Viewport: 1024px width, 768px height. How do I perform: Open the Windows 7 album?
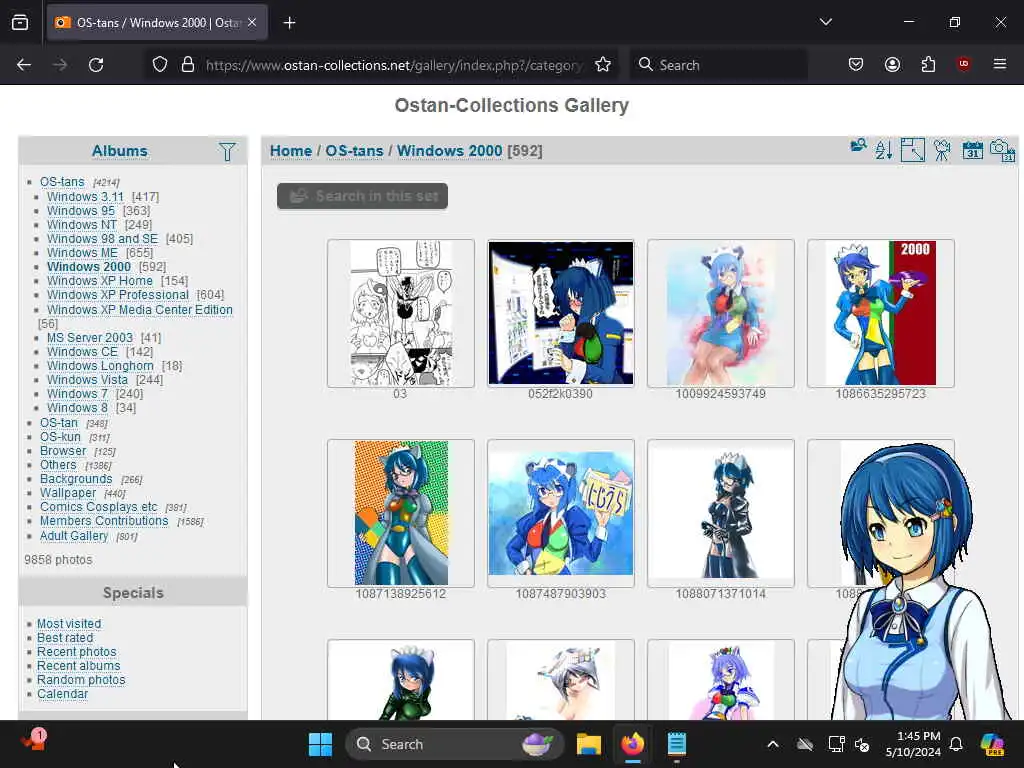(77, 394)
